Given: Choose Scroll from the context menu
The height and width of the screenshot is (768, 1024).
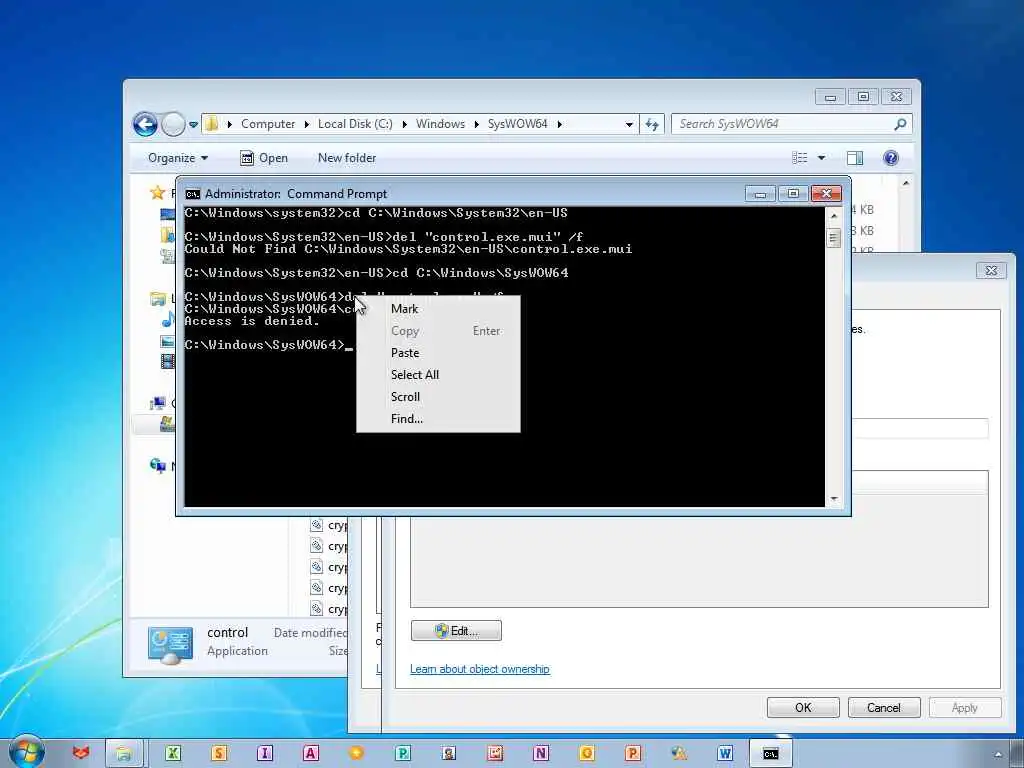Looking at the screenshot, I should [x=438, y=396].
